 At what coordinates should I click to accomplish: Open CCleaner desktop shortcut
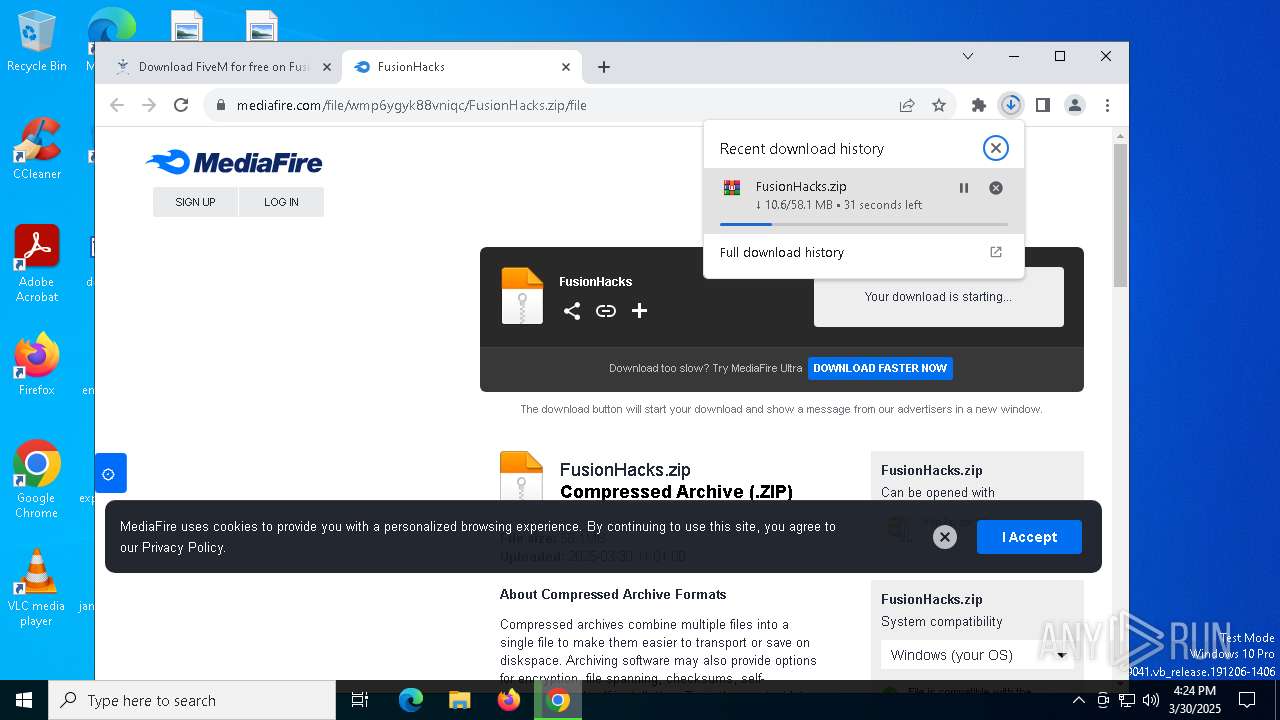[37, 149]
